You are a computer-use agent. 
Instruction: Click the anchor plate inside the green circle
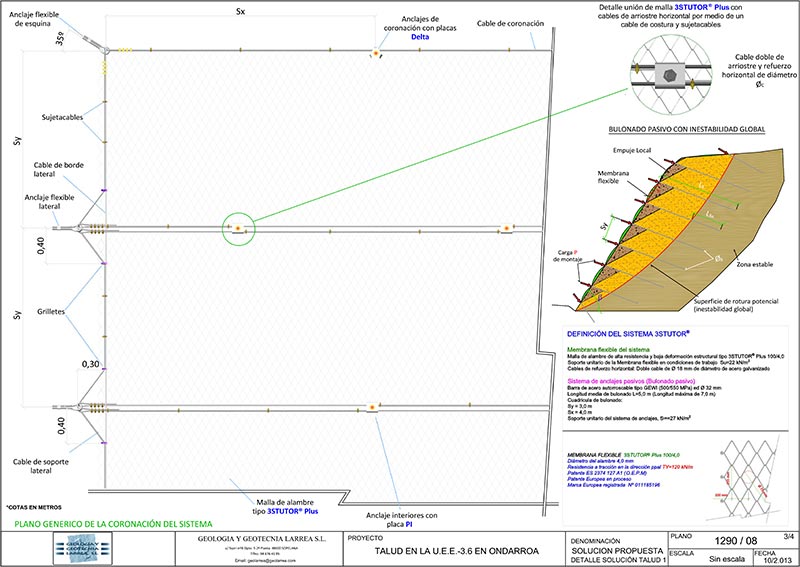point(239,229)
